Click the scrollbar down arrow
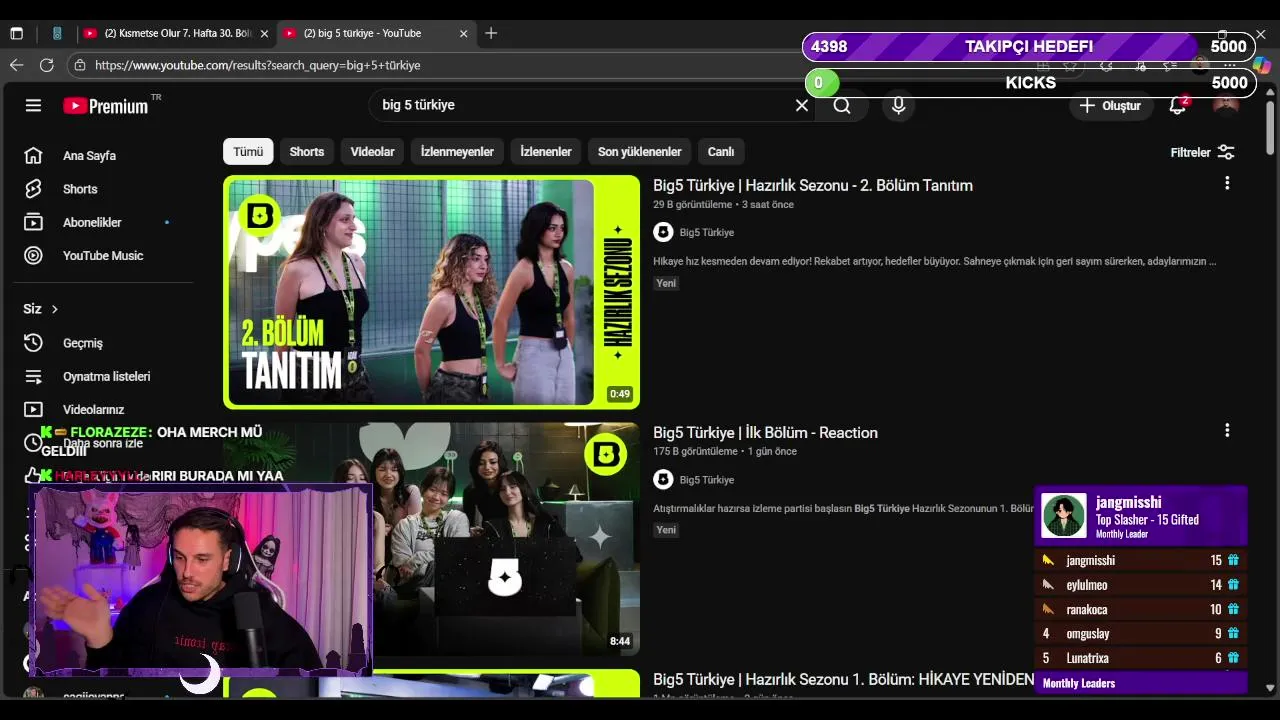The width and height of the screenshot is (1280, 720). tap(1270, 688)
